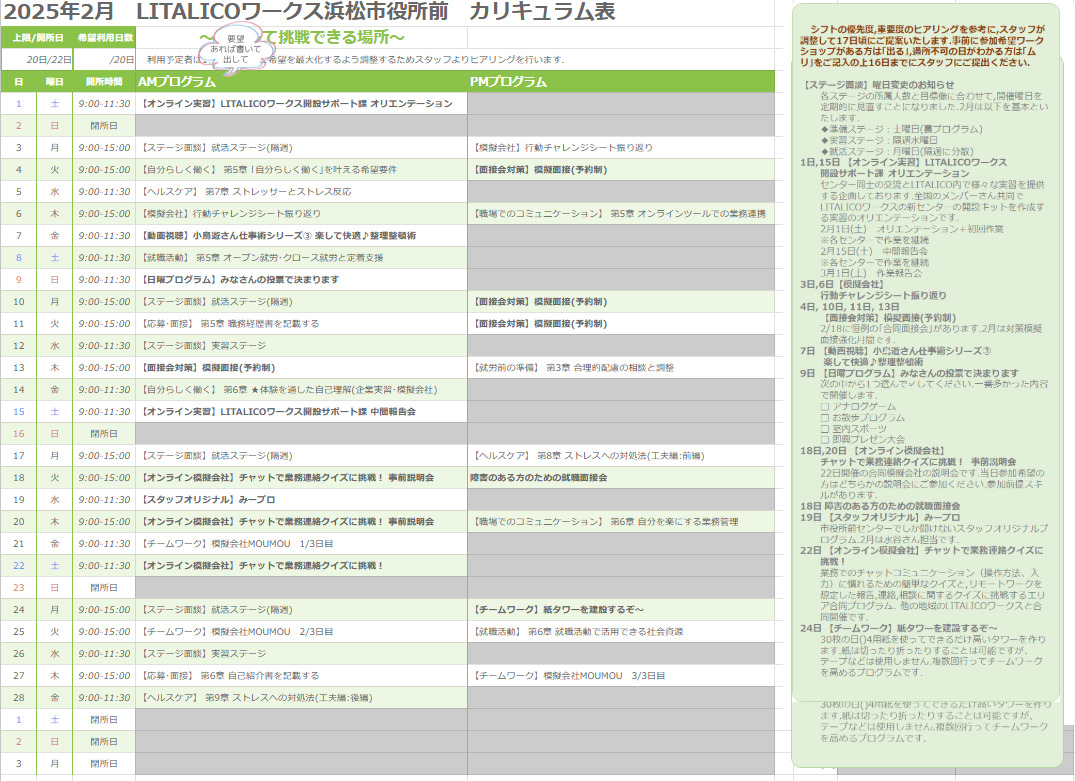Select day 4 PM '模擬面接(予約制)' cell
The width and height of the screenshot is (1075, 781).
(621, 169)
